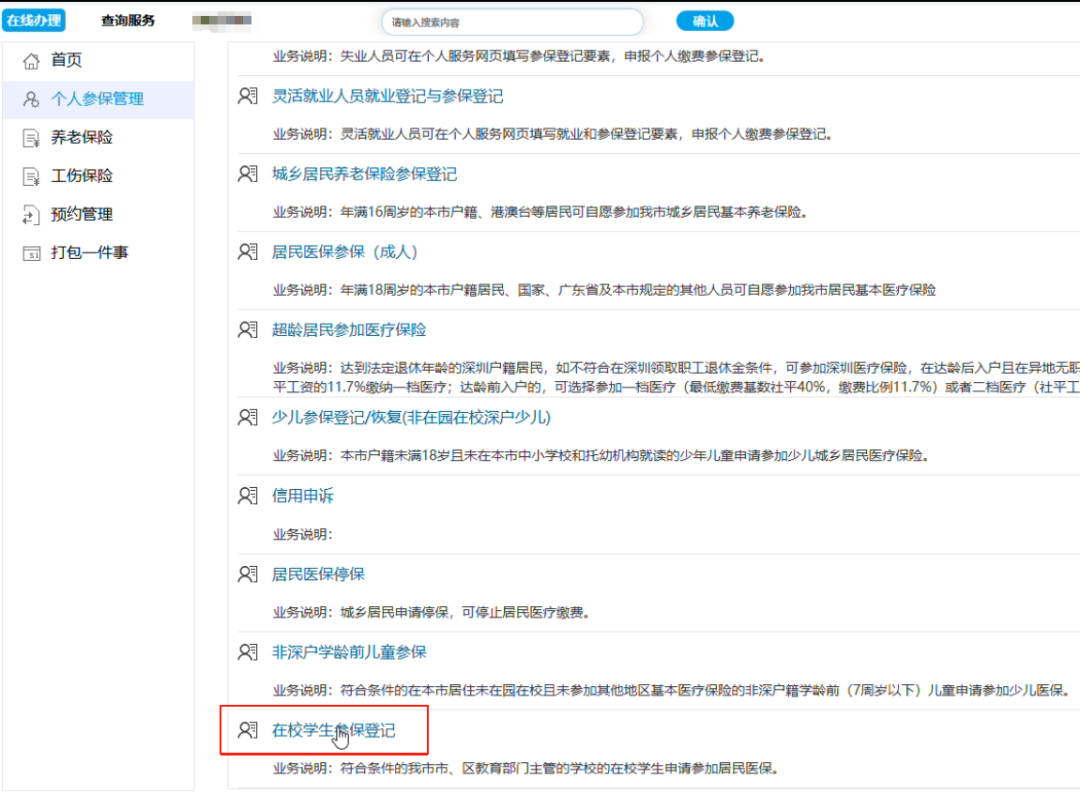
Task: Click the person icon beside 个人参保管理
Action: pos(31,99)
